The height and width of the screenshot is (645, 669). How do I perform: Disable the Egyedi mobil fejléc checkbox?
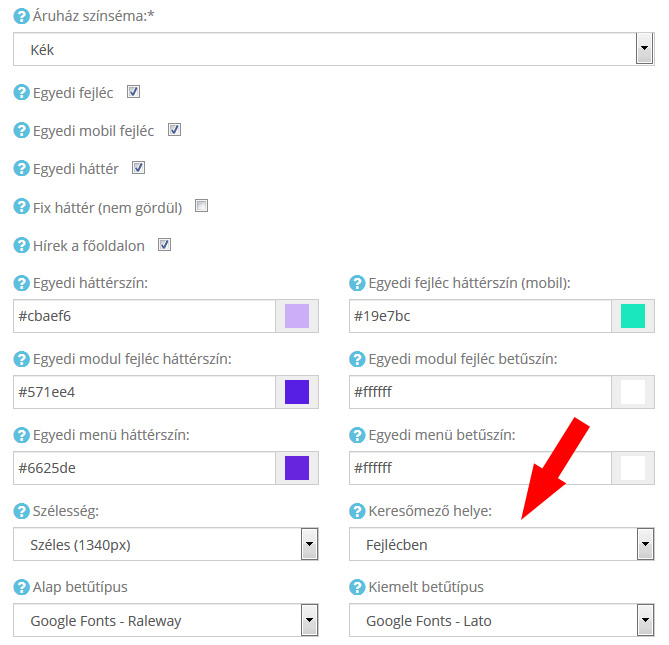coord(174,130)
